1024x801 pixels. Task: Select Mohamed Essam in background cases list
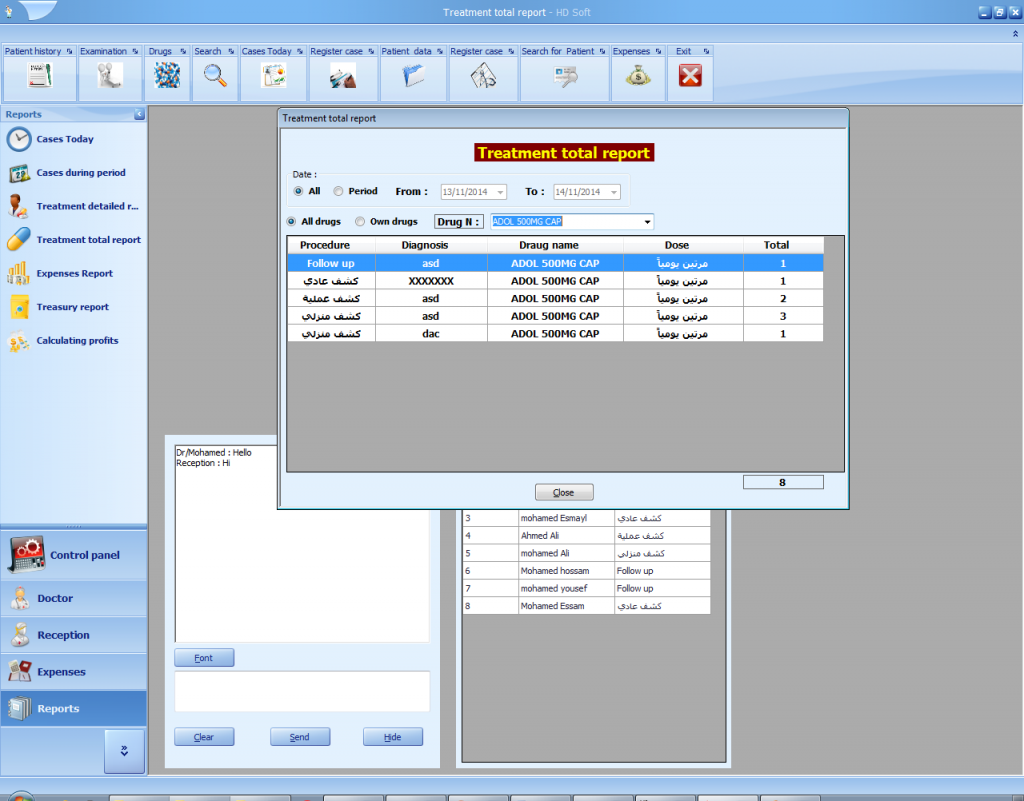(586, 606)
